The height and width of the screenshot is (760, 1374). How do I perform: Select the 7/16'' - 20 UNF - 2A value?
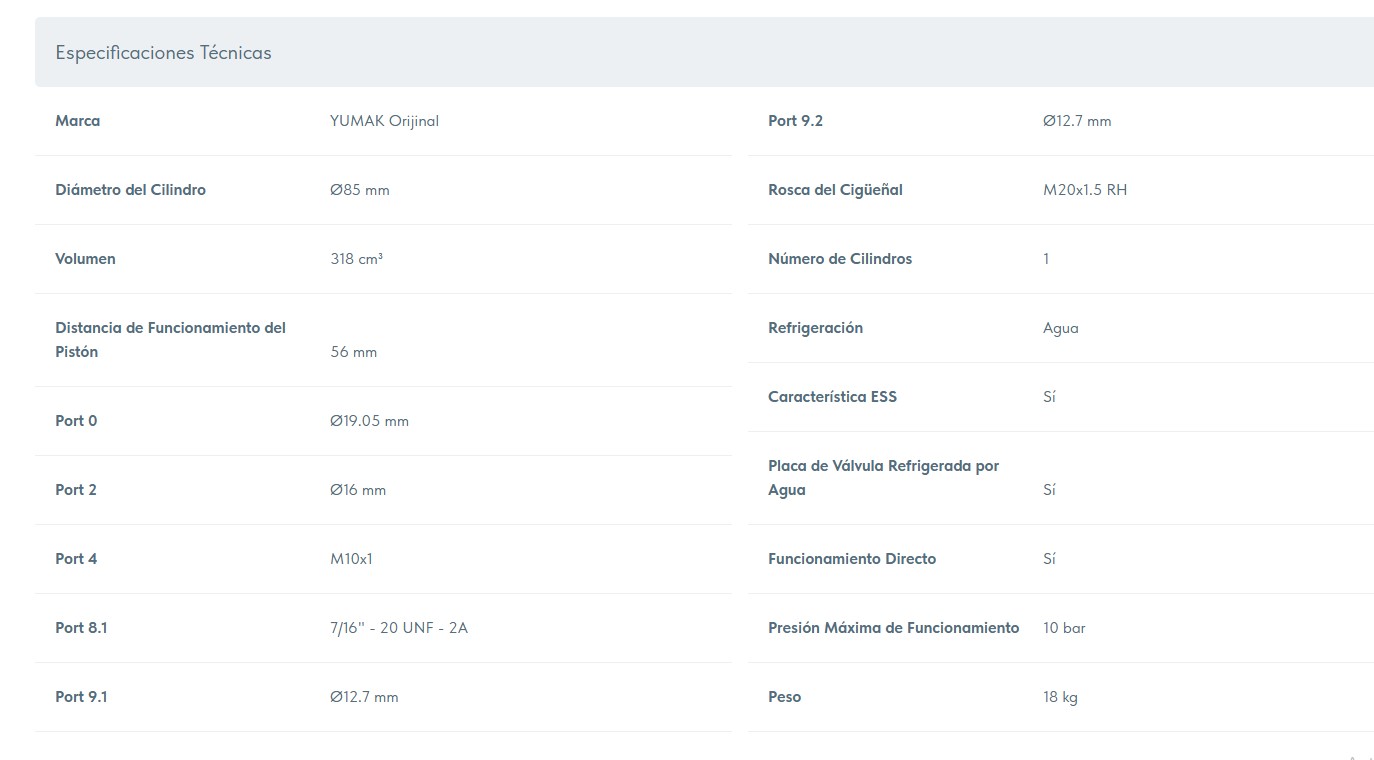click(399, 628)
